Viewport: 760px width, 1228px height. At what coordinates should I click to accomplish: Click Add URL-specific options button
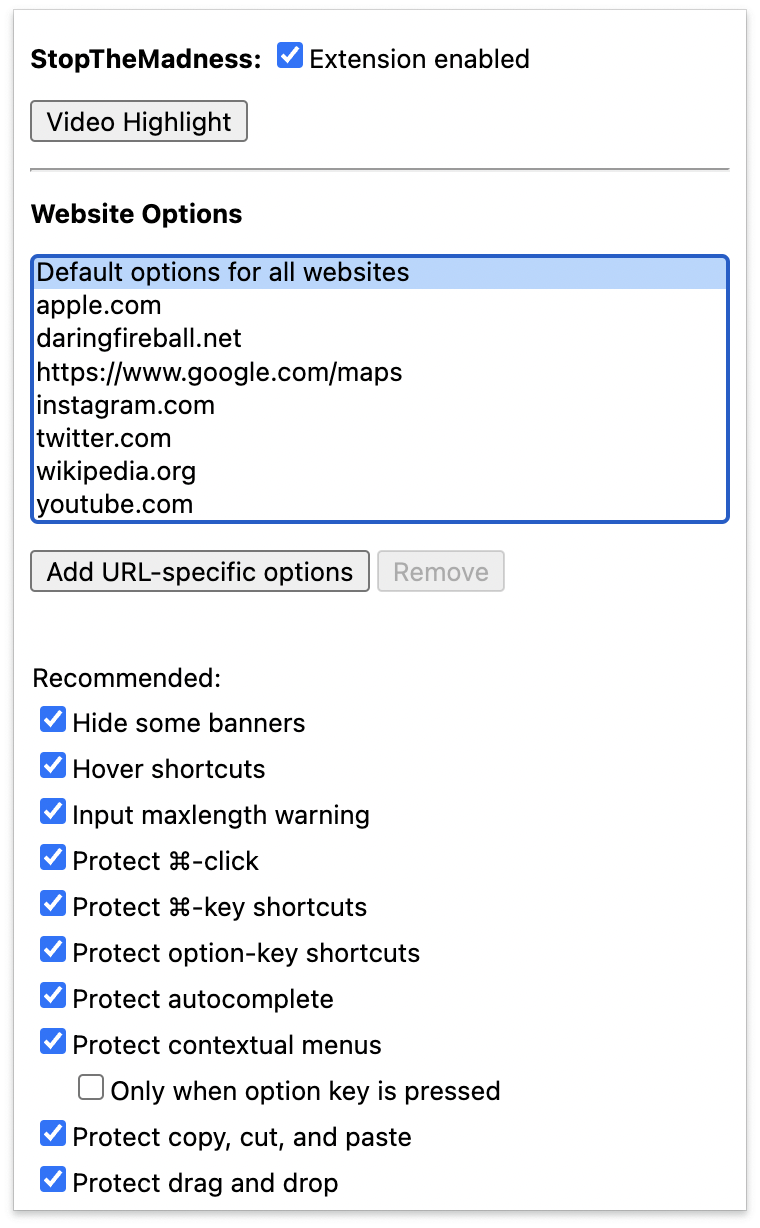[x=200, y=572]
